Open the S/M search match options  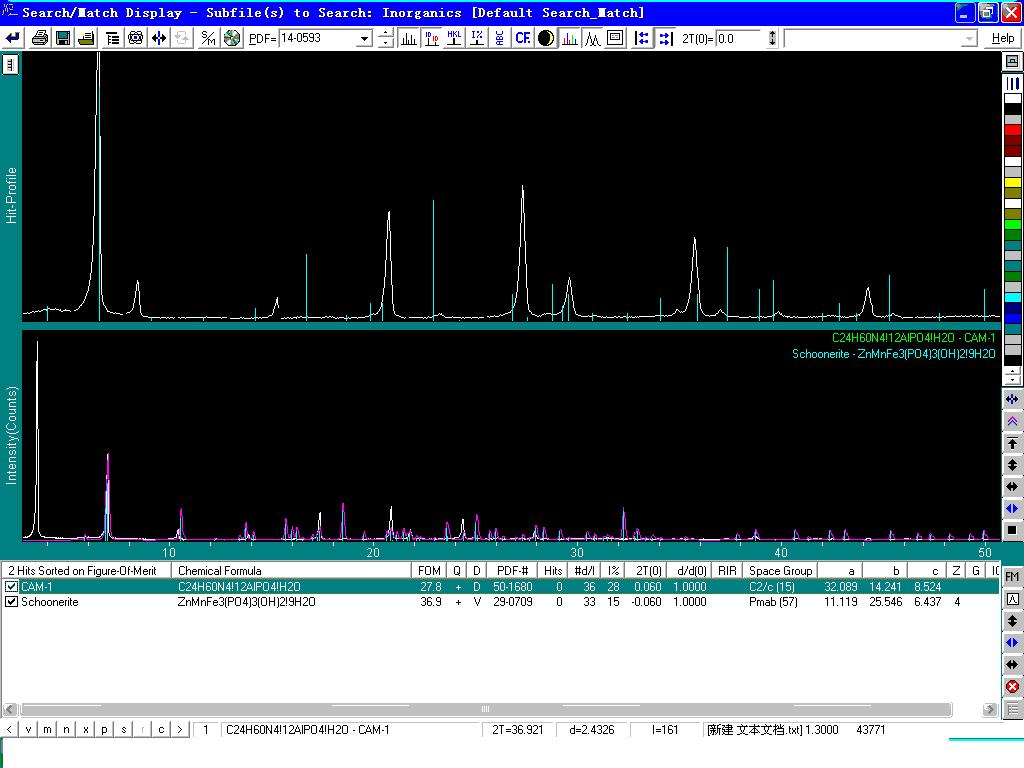coord(208,39)
